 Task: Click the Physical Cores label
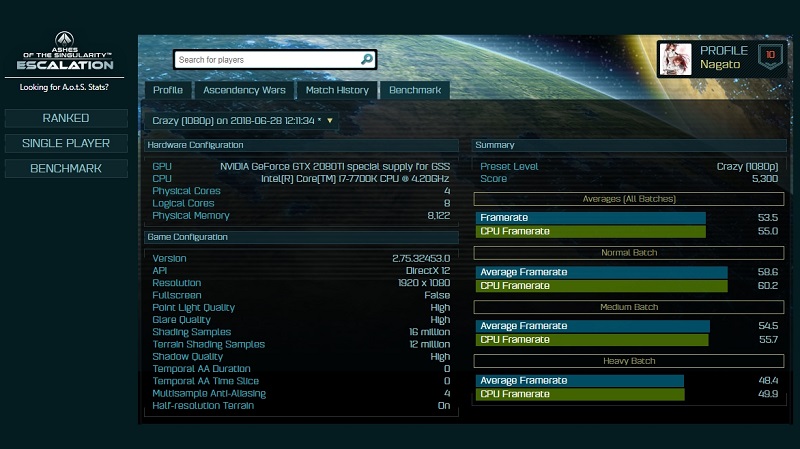[x=186, y=191]
